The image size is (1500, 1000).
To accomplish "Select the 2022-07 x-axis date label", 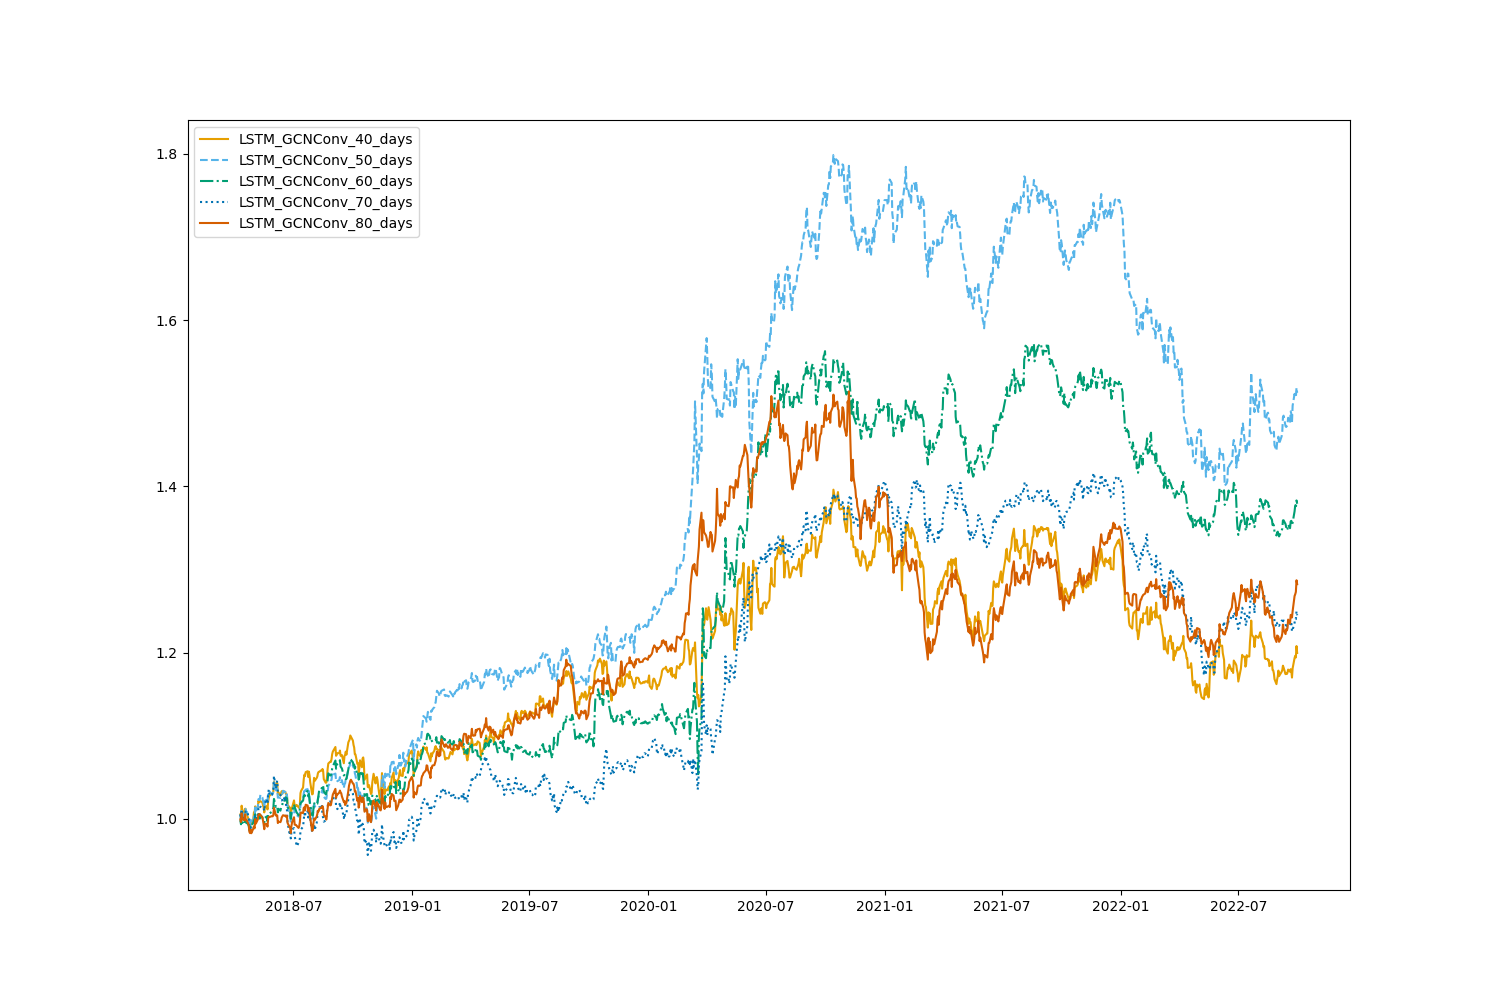I will tap(1238, 906).
